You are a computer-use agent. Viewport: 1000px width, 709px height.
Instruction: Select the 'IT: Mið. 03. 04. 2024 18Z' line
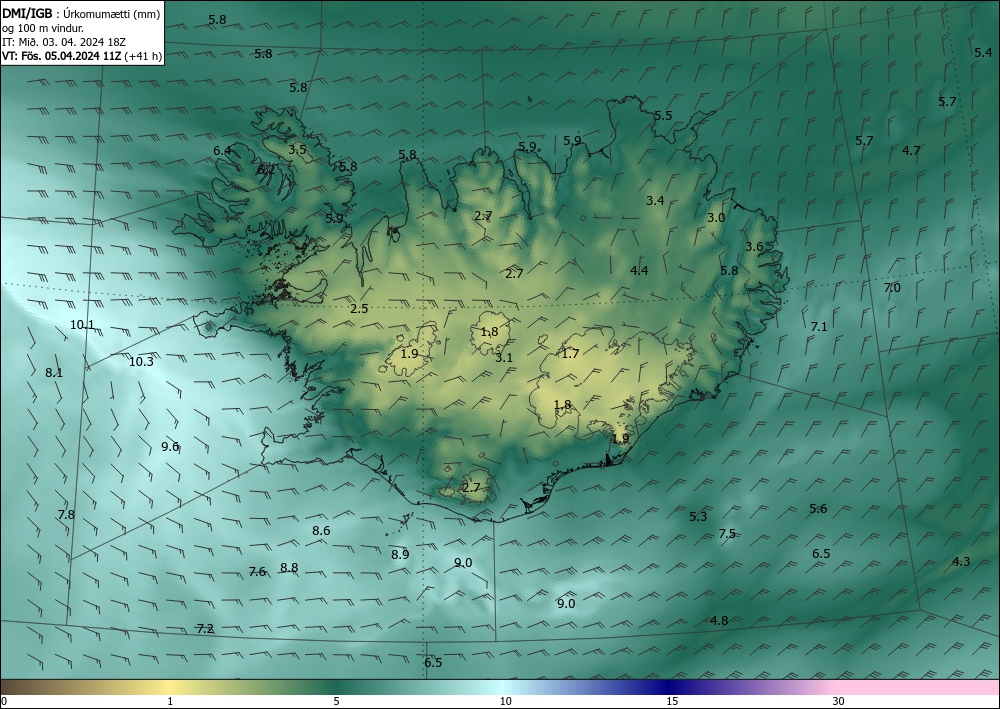point(64,42)
